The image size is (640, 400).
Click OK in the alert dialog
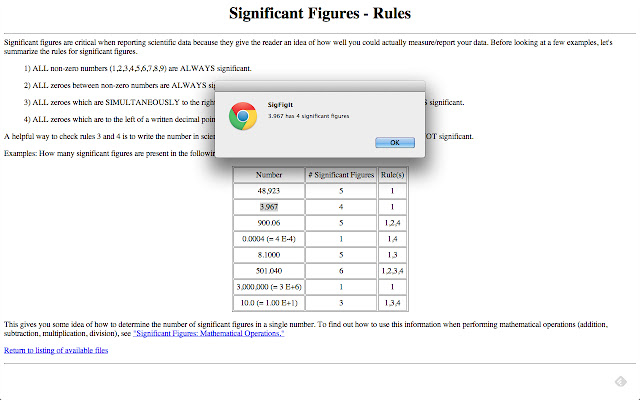(x=395, y=142)
